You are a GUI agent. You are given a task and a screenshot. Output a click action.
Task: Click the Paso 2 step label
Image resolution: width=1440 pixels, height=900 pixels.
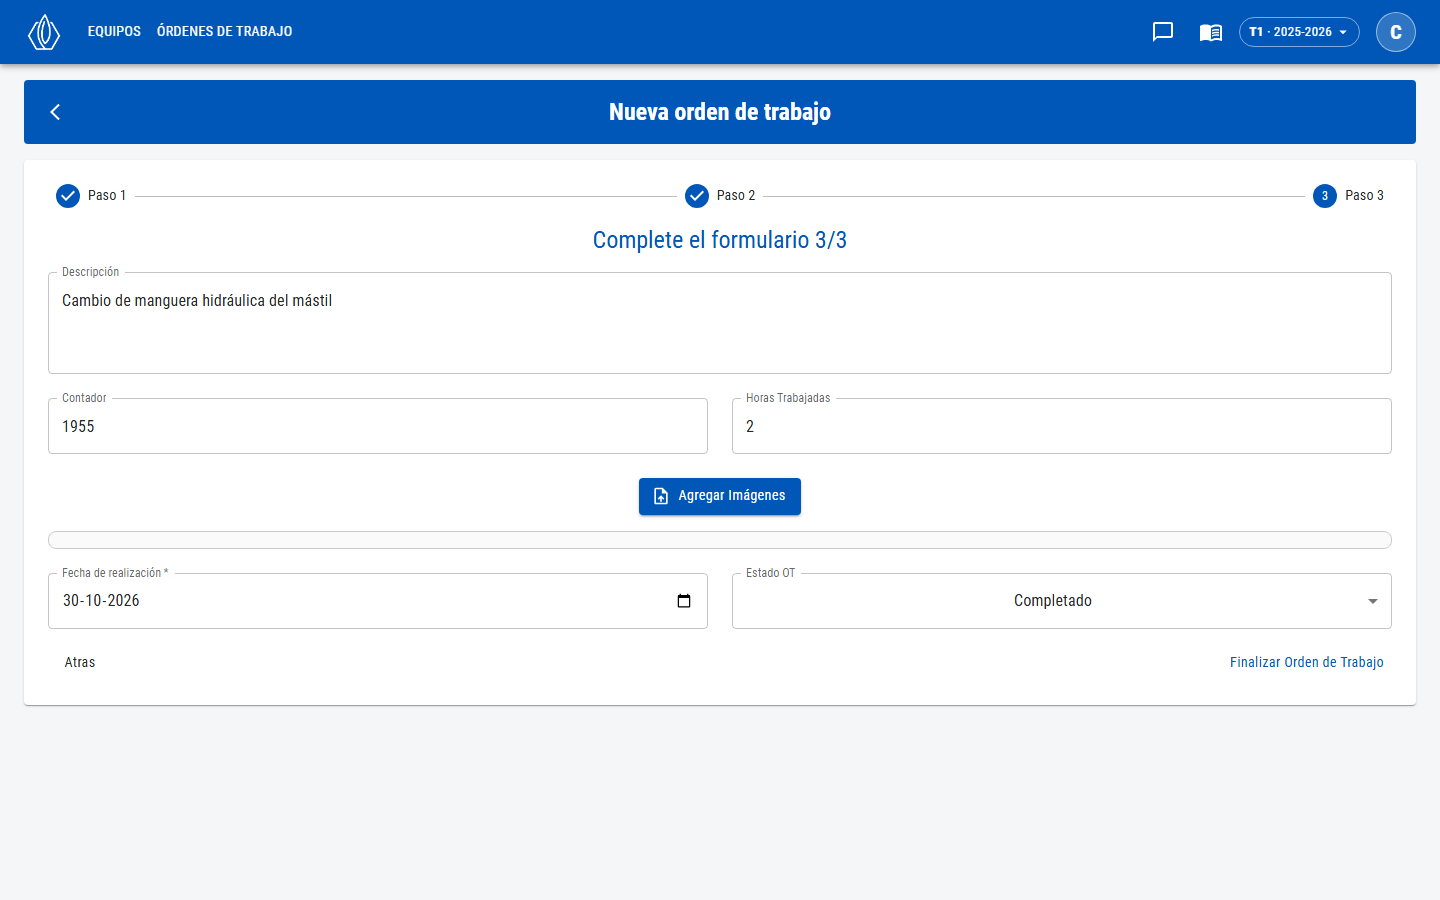point(736,196)
